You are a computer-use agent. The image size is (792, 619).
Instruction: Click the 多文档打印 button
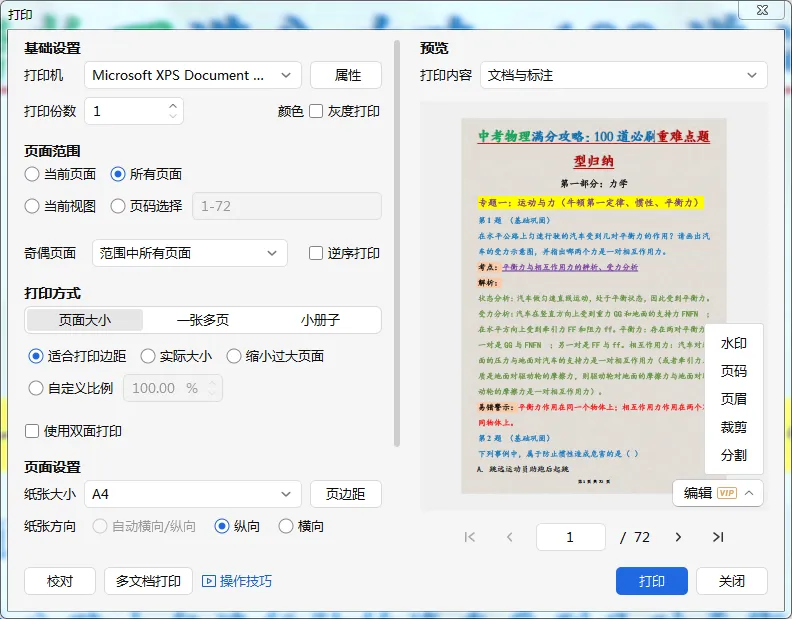click(148, 581)
